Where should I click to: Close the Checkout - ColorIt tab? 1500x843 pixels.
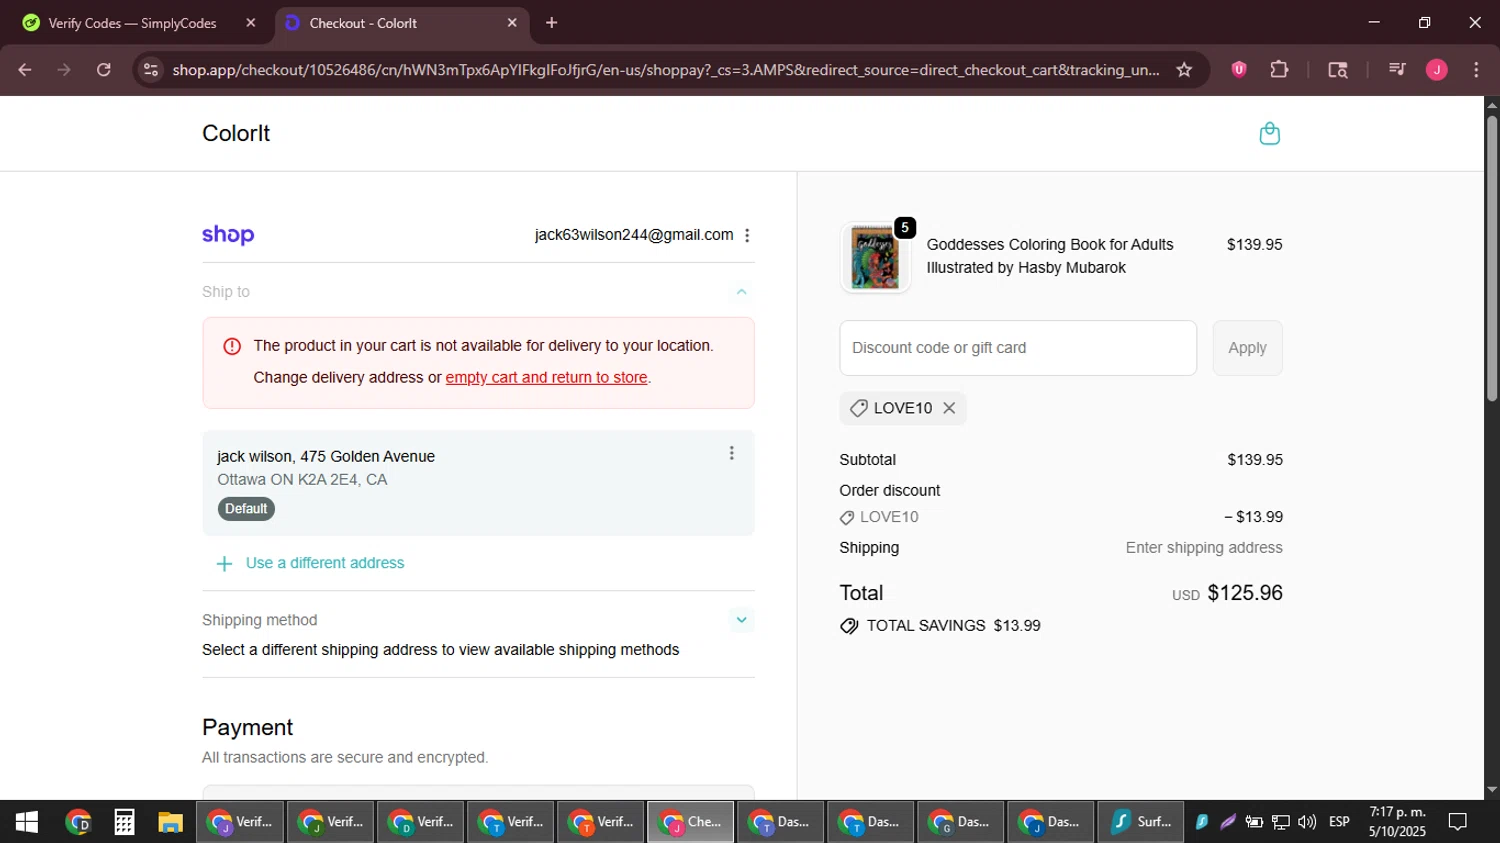coord(512,22)
